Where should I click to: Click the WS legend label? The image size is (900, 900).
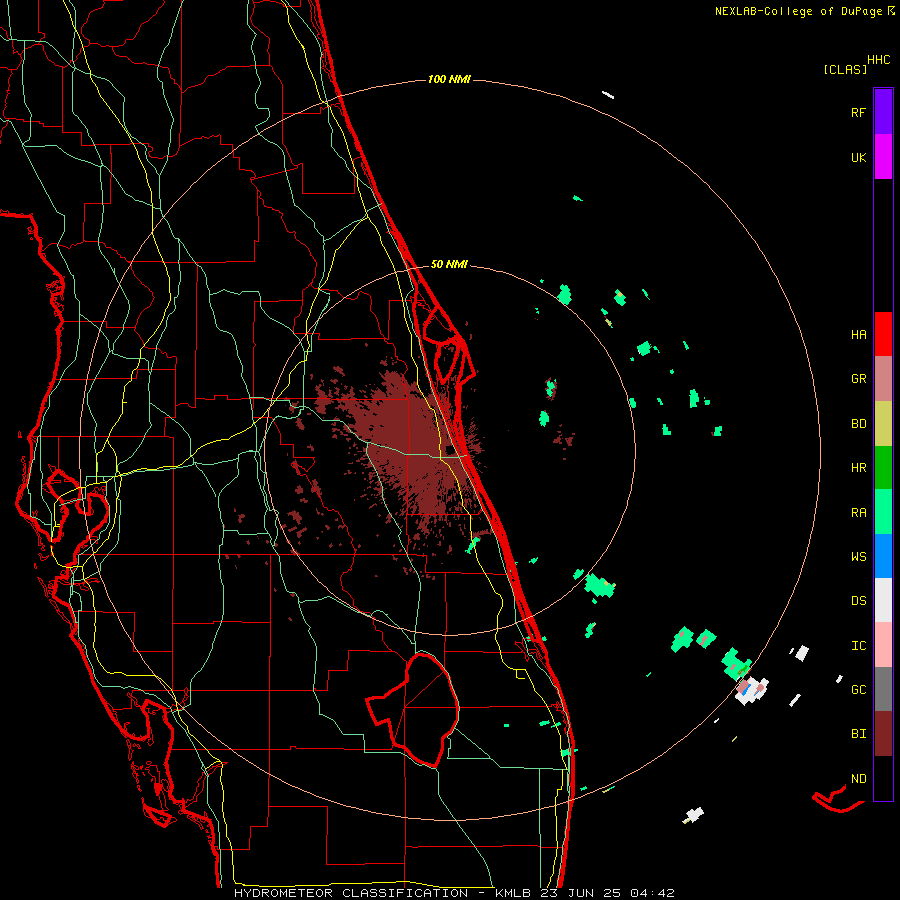(x=859, y=557)
